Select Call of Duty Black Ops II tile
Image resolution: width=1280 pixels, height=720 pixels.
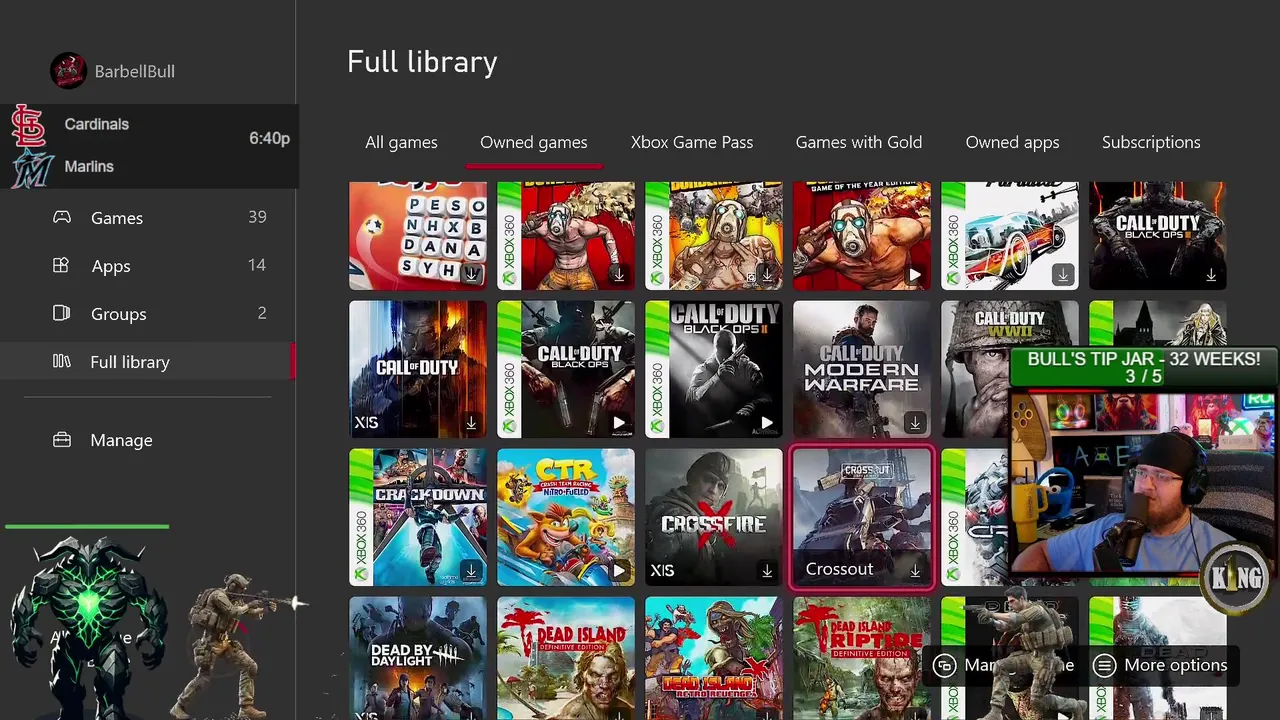tap(714, 369)
